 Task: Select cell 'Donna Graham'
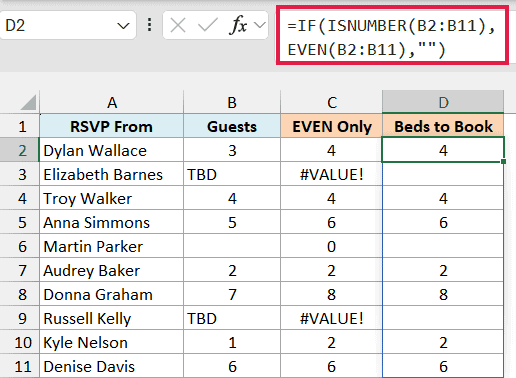tap(112, 294)
